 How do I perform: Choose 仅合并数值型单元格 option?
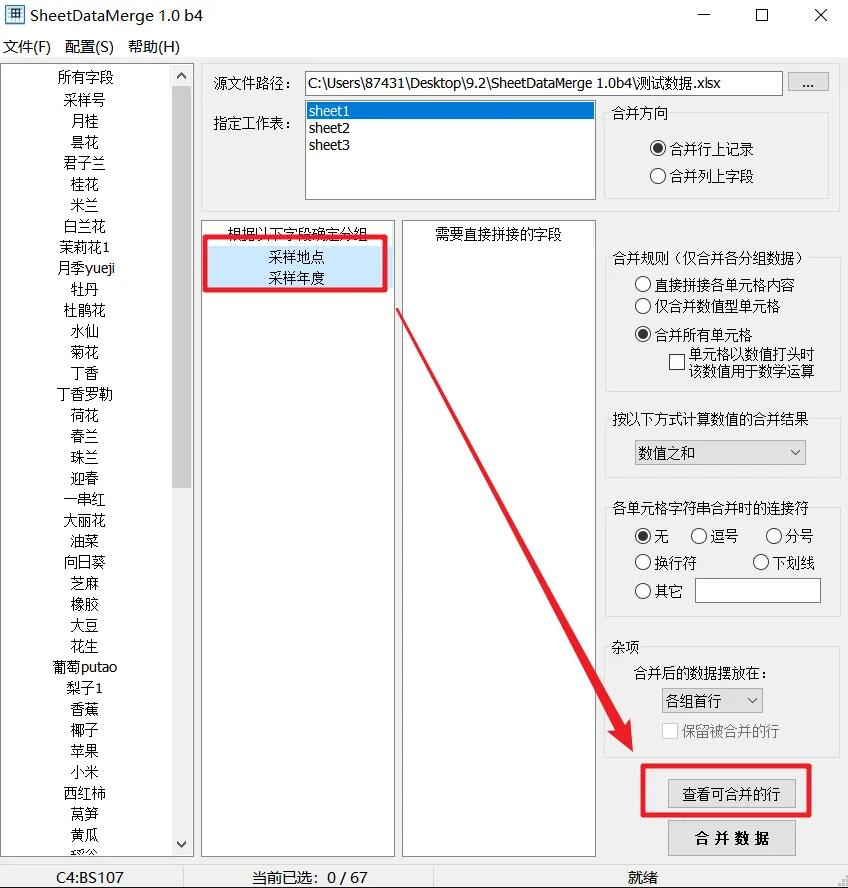pos(644,306)
